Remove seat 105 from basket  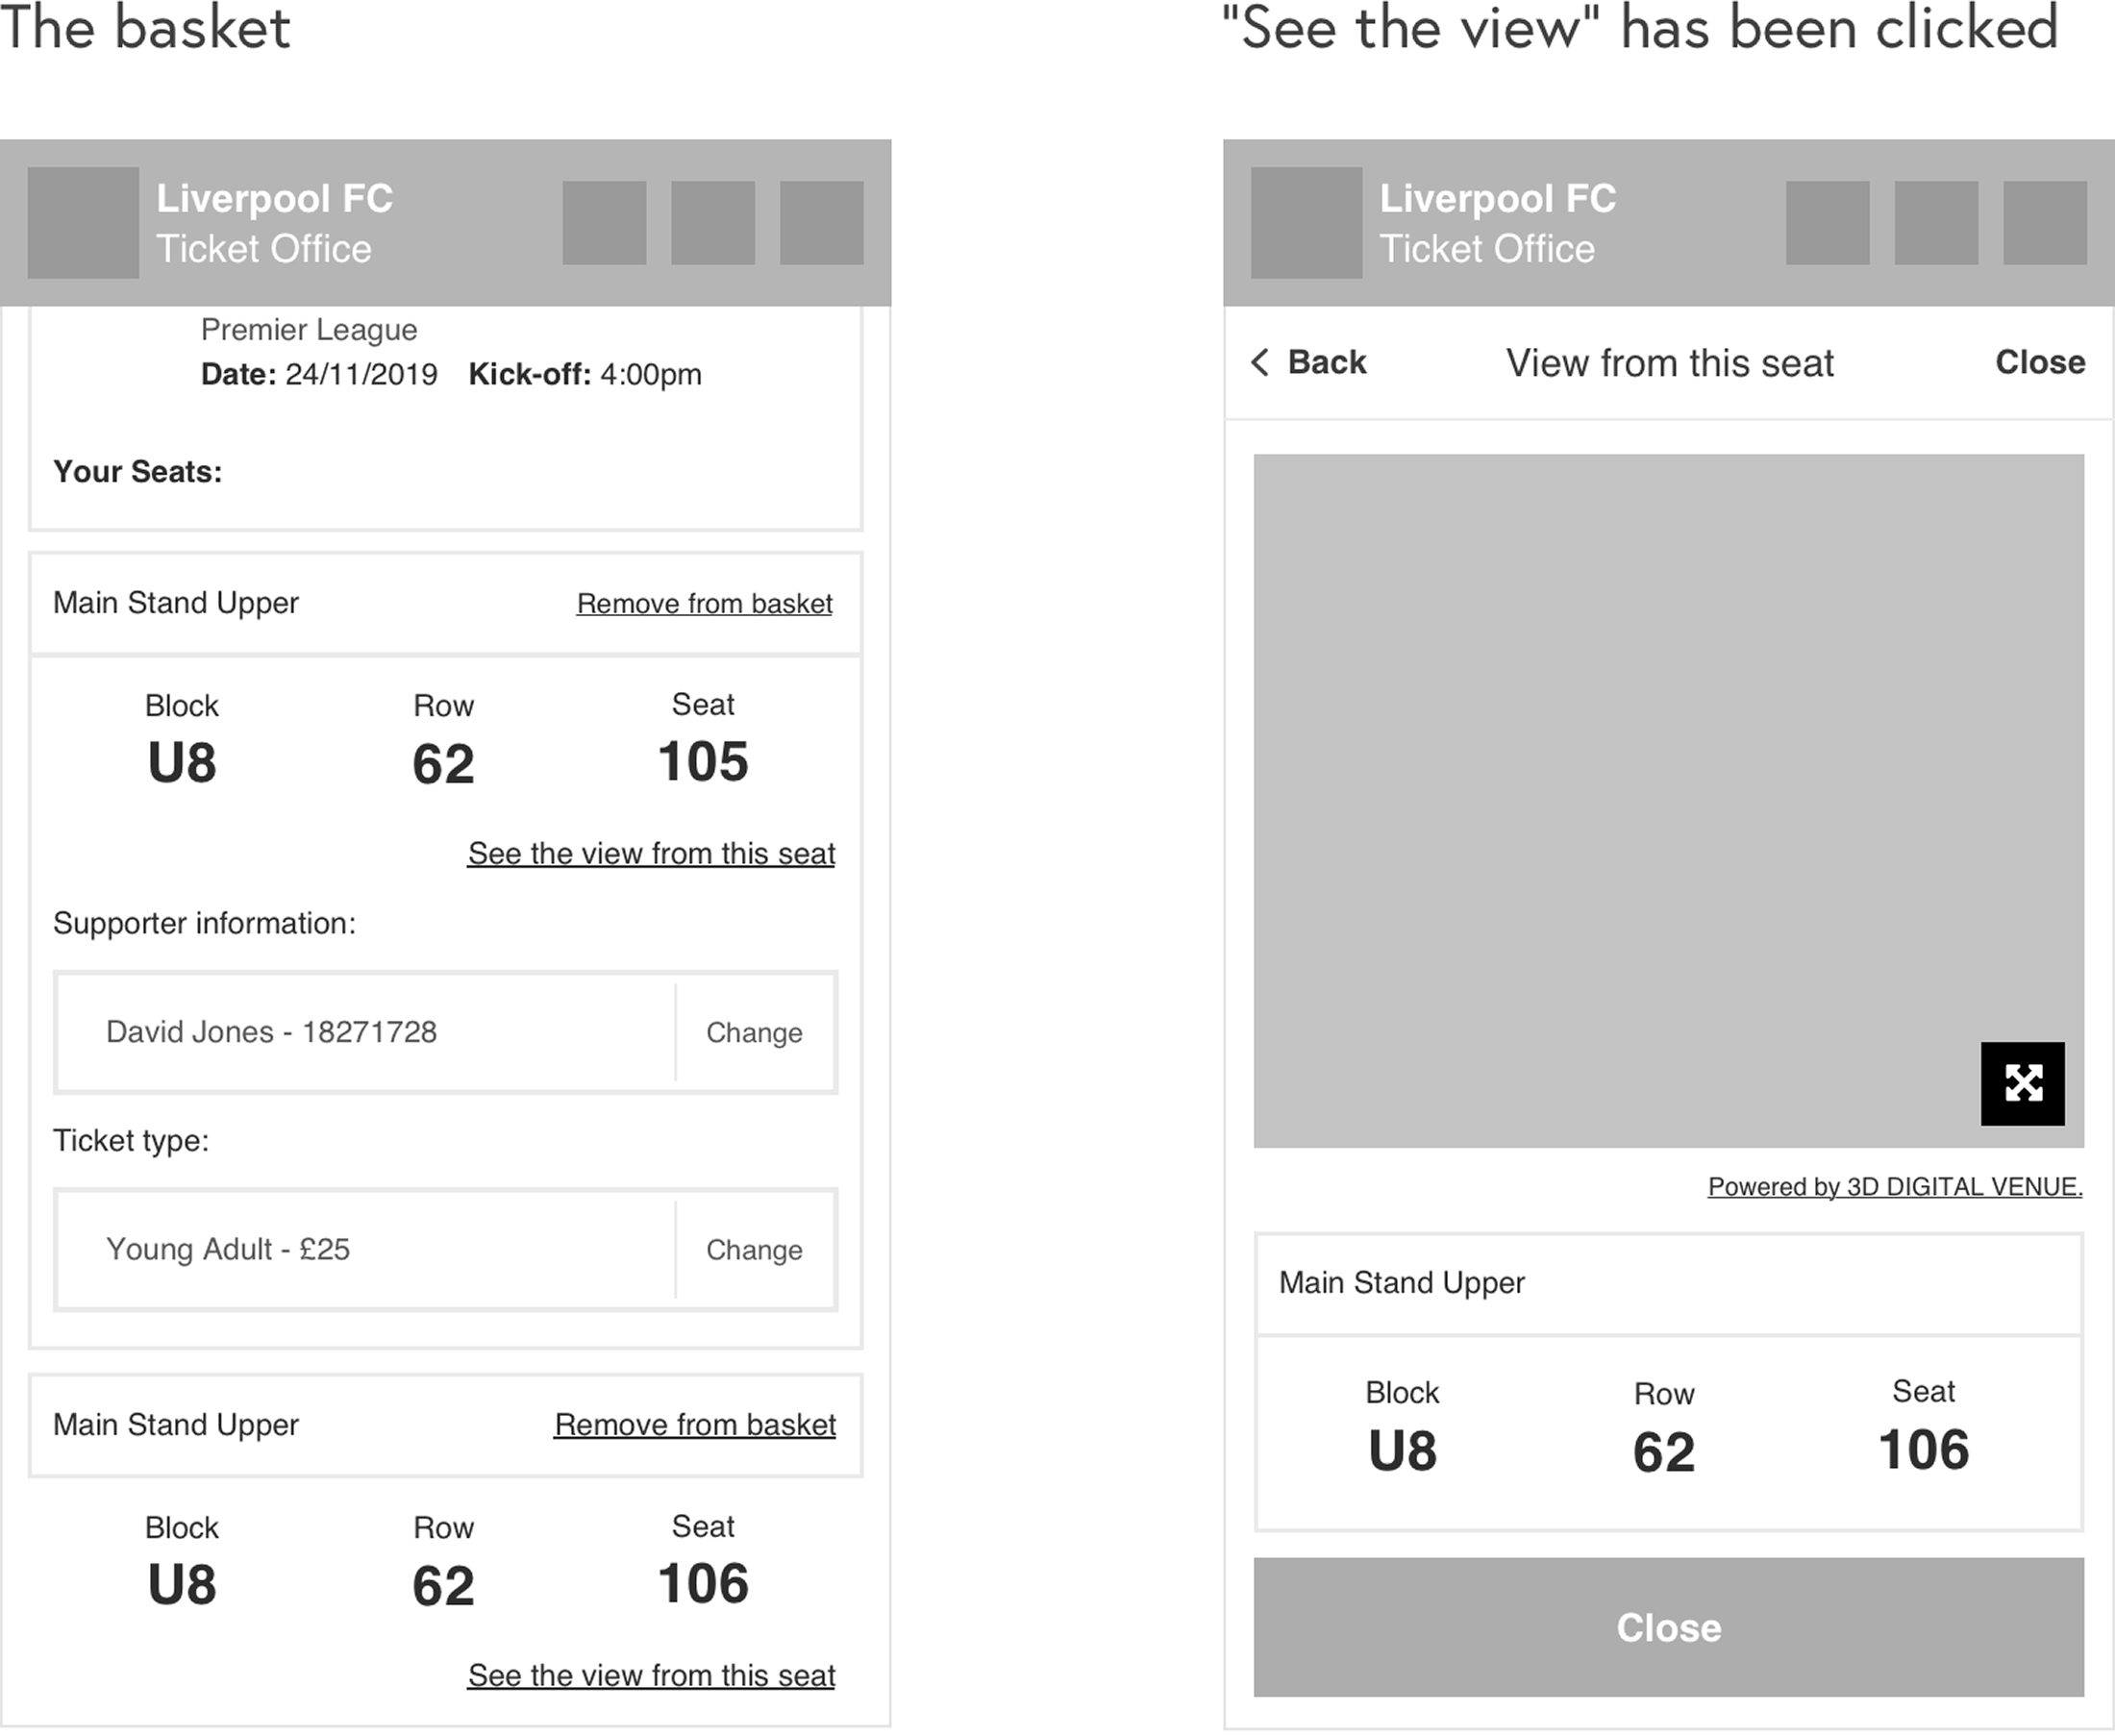tap(704, 603)
